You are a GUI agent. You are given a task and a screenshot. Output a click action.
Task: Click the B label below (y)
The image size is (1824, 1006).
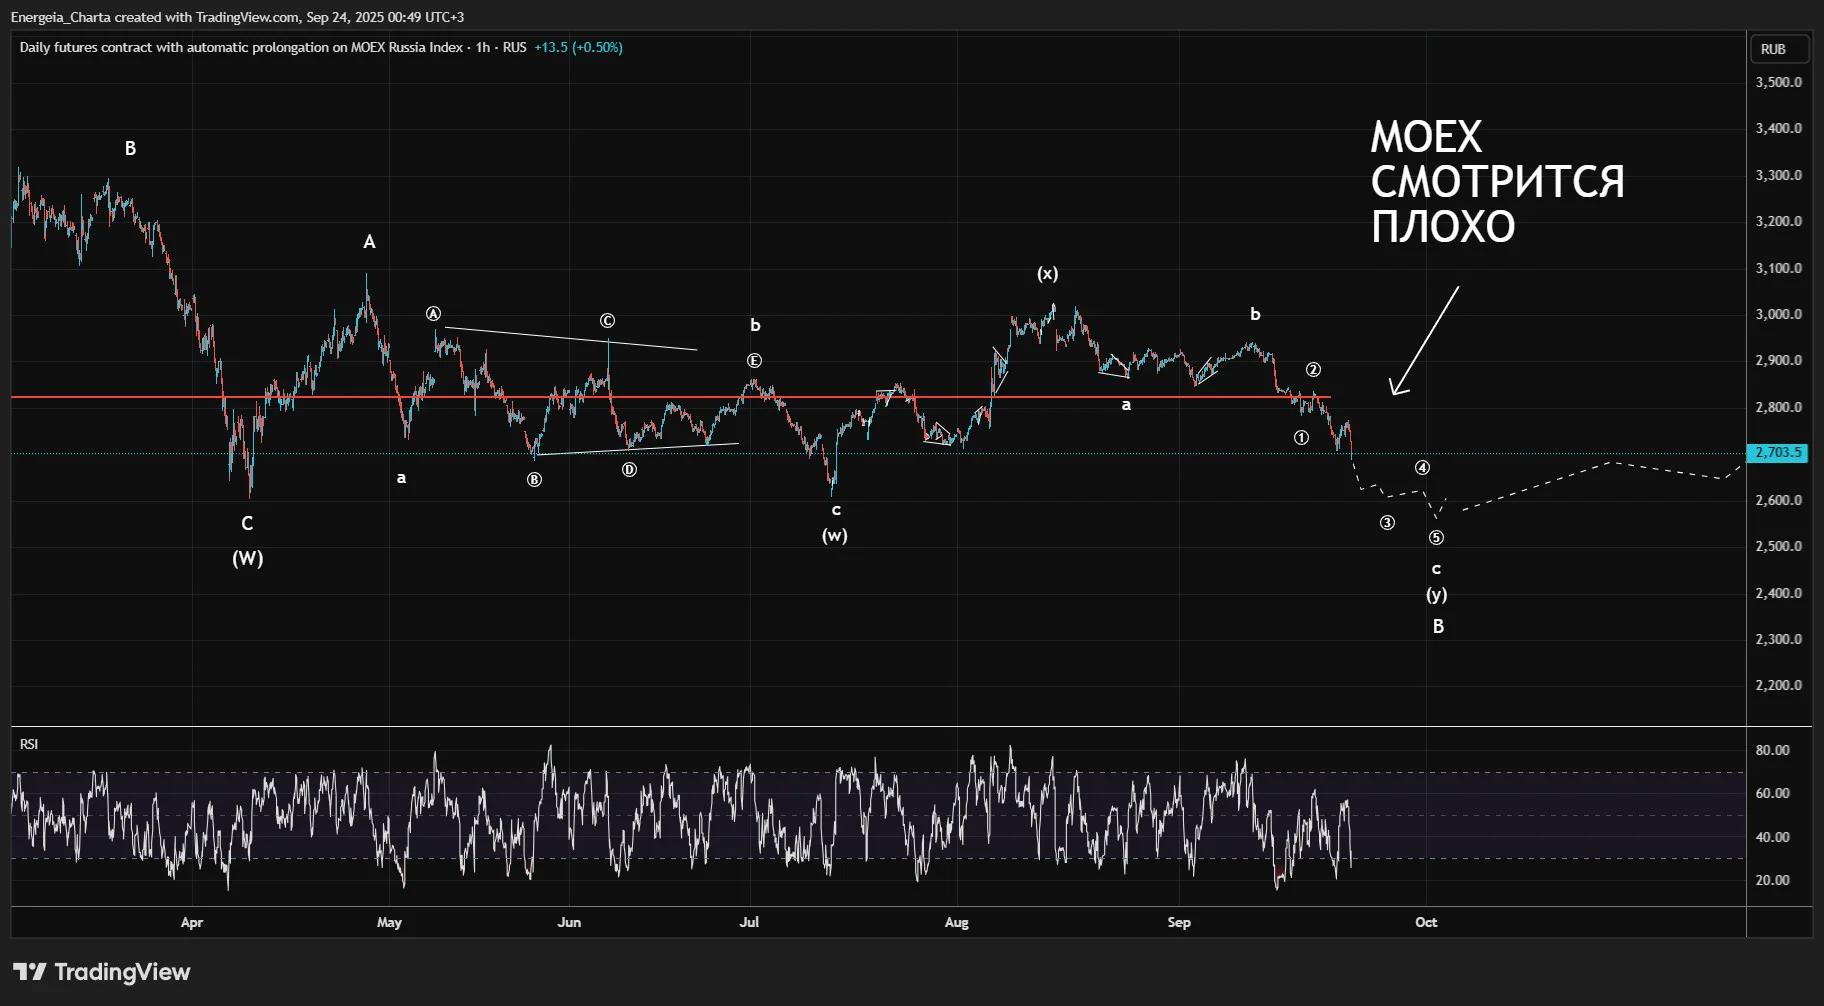coord(1438,627)
